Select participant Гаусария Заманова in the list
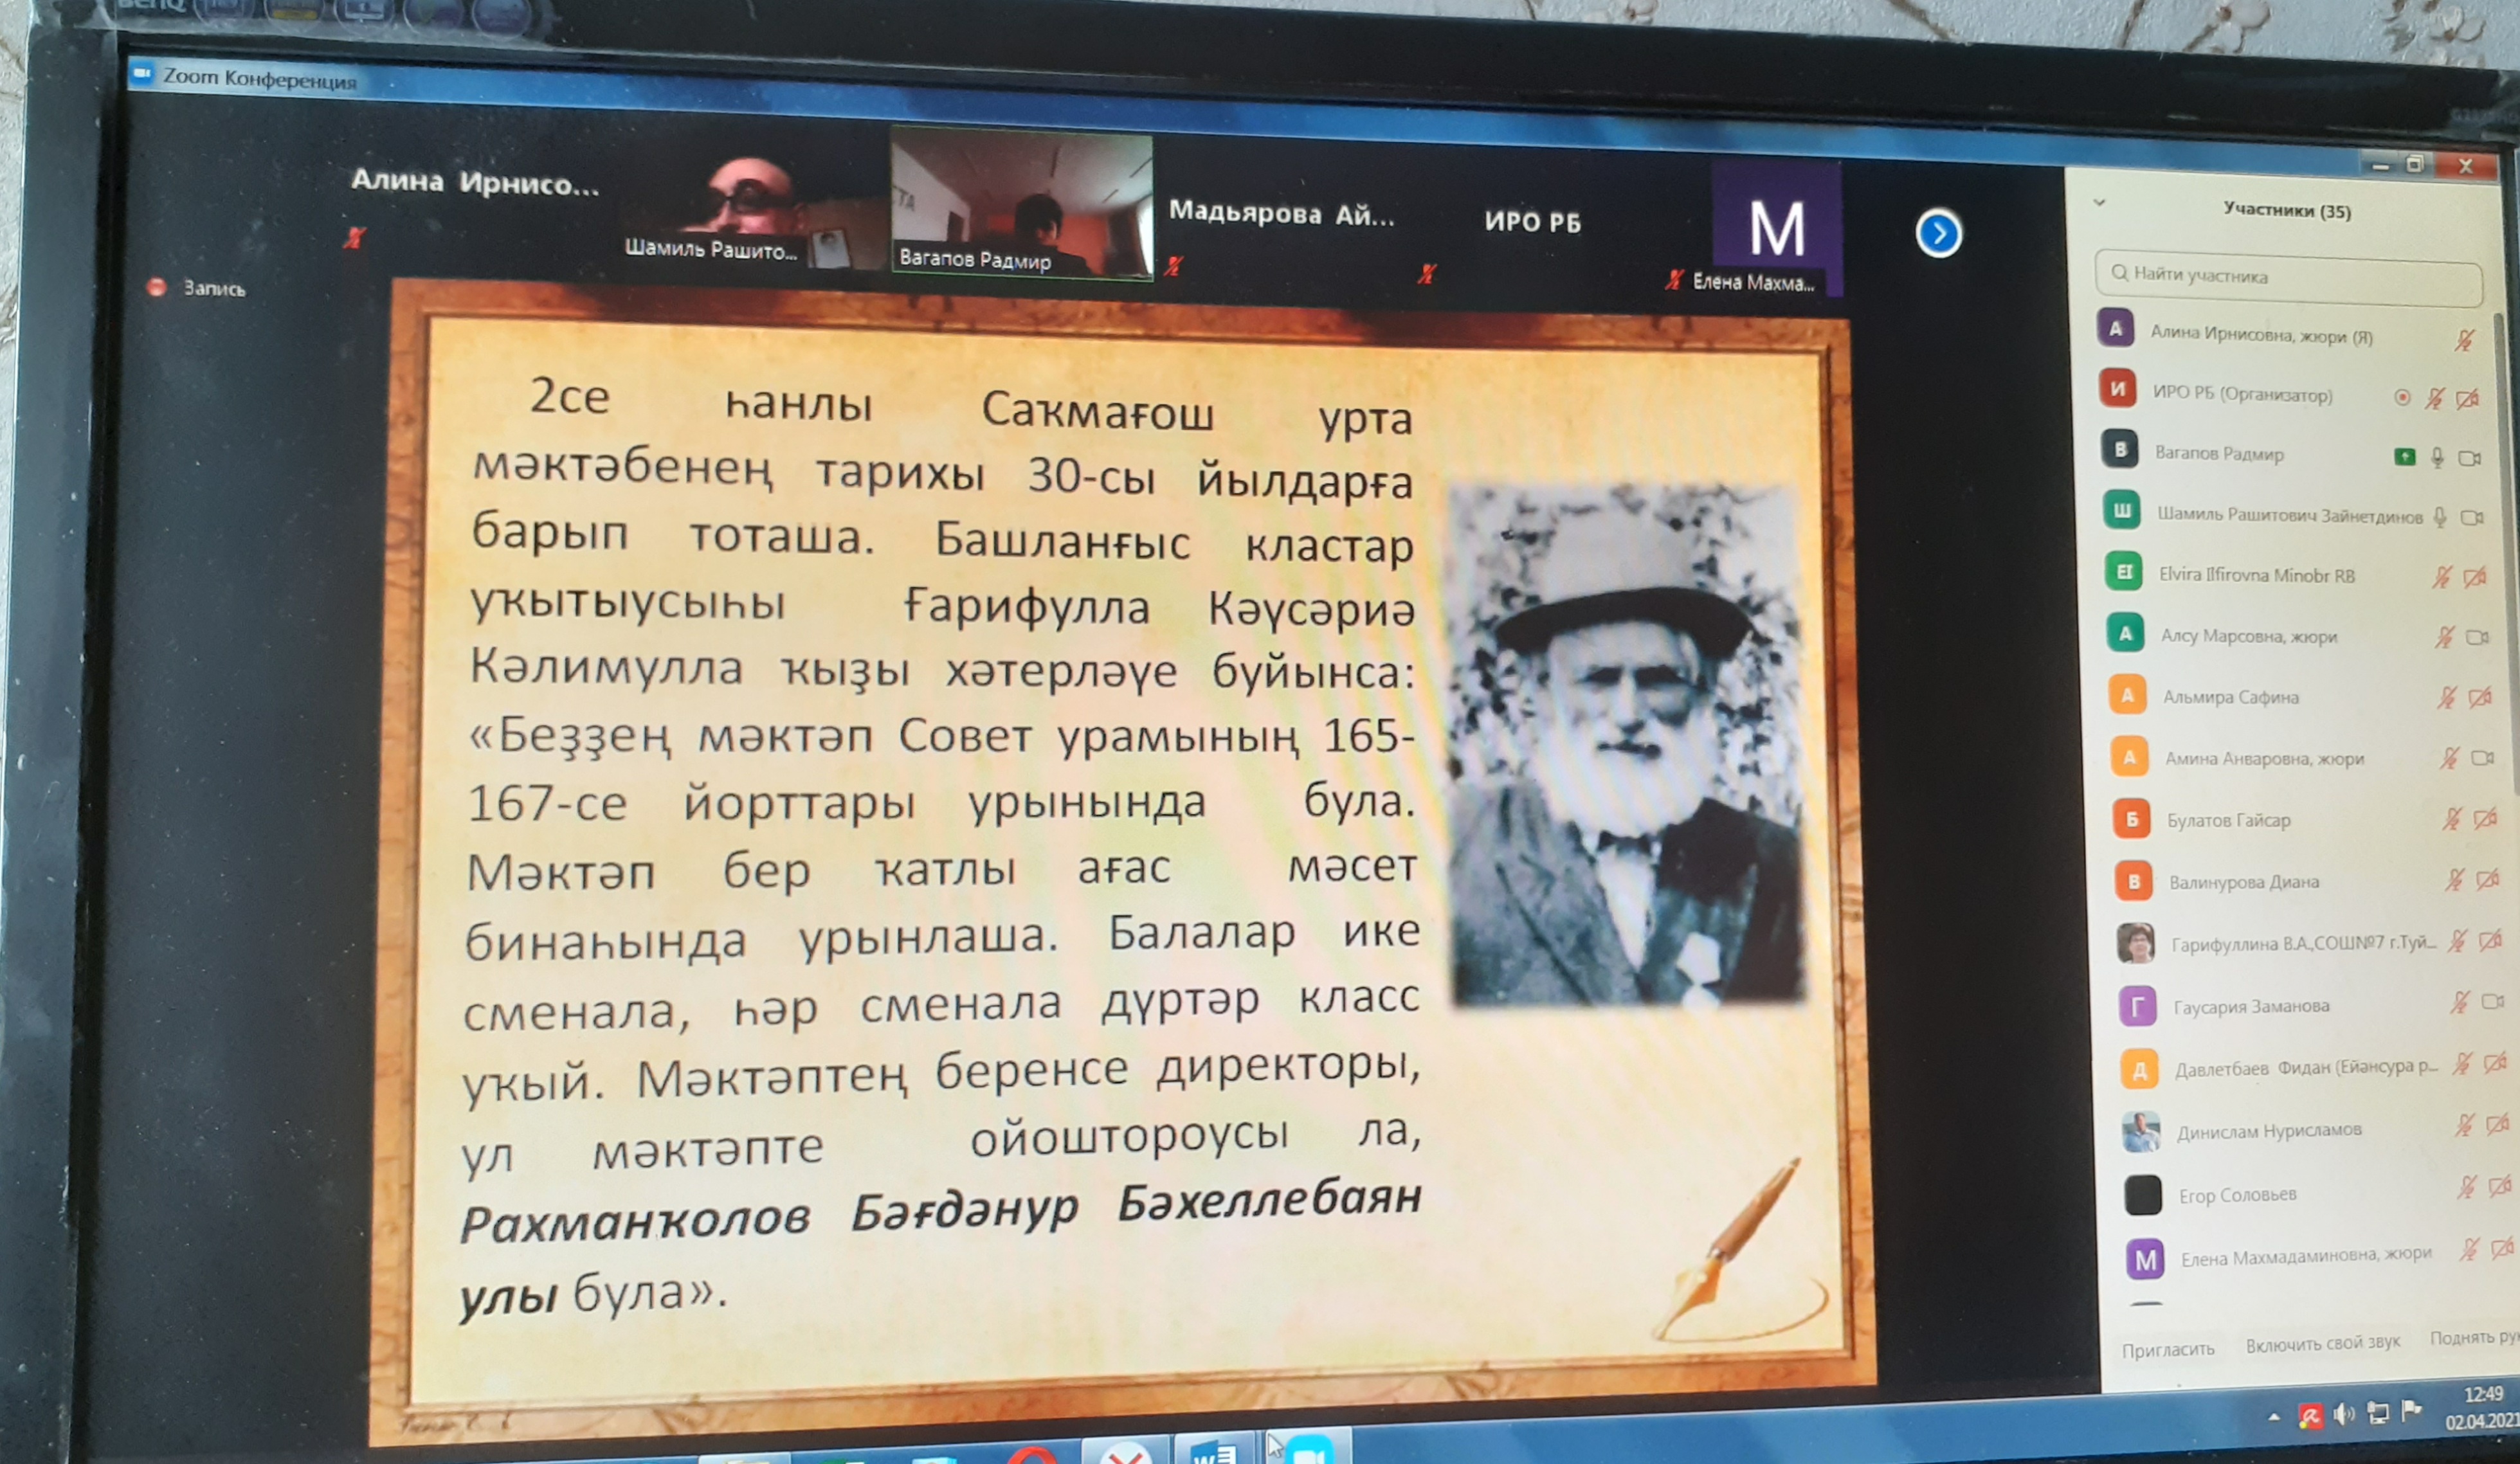 (2250, 1007)
